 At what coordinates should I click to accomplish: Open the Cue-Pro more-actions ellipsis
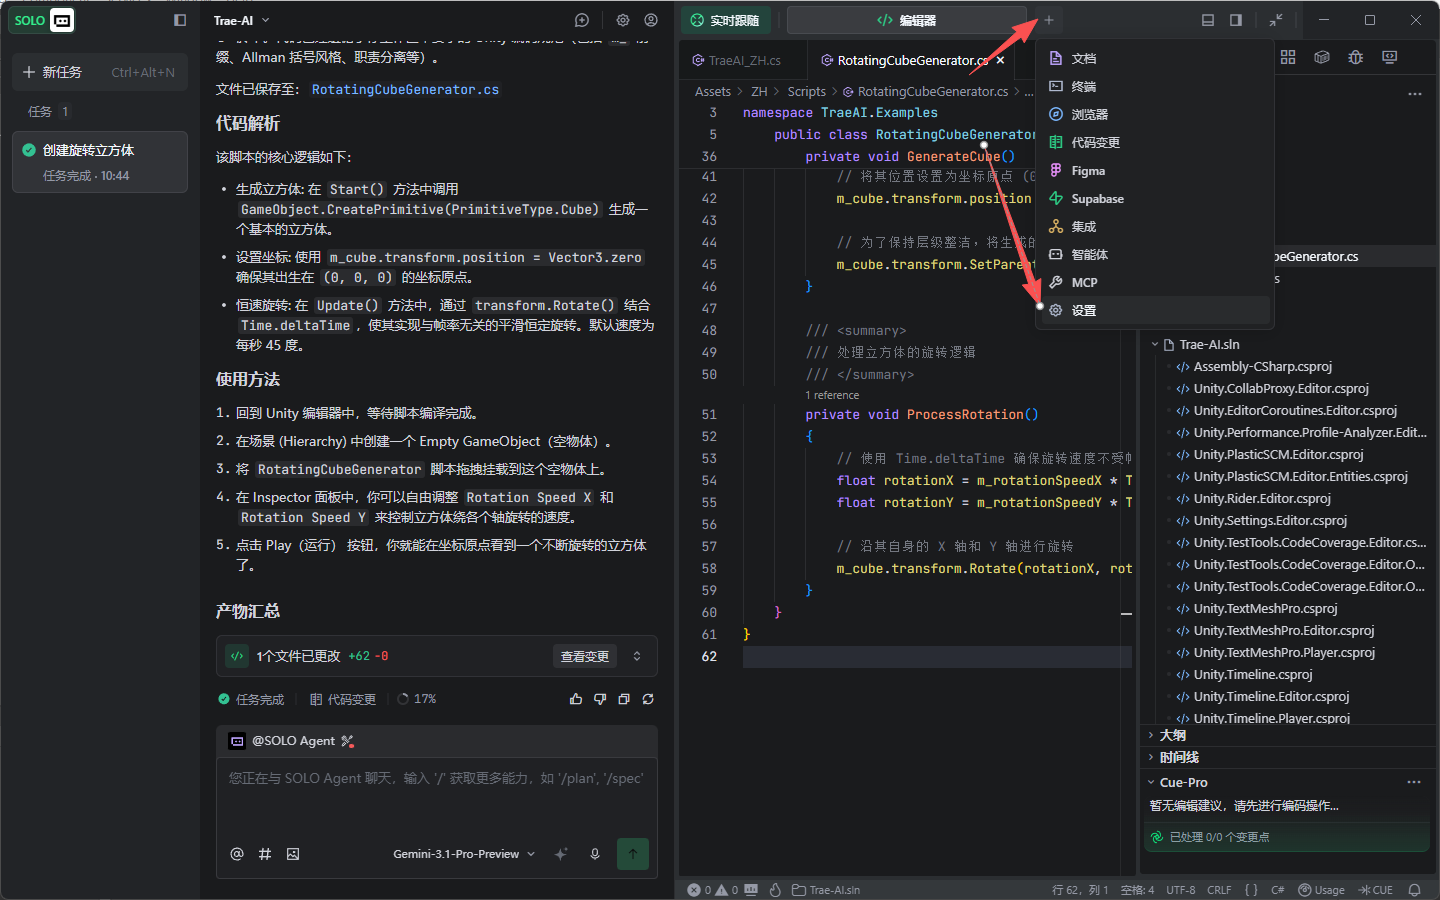[x=1414, y=782]
